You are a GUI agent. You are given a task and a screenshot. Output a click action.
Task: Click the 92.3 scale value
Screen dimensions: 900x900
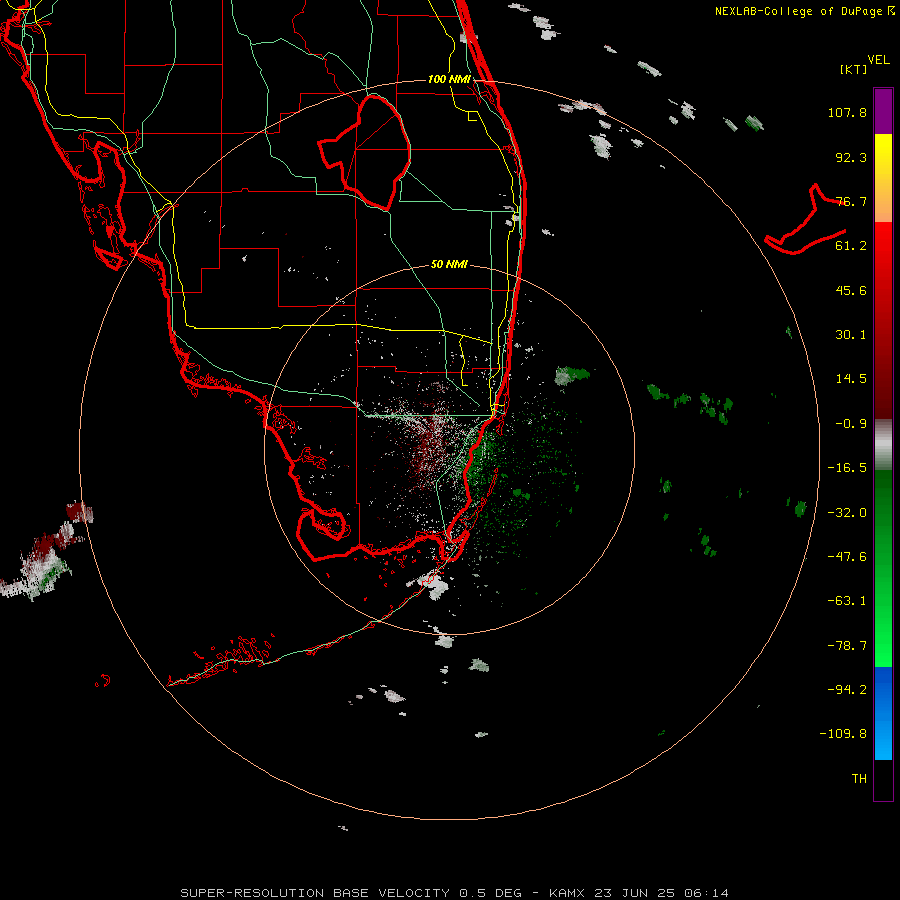click(x=851, y=157)
